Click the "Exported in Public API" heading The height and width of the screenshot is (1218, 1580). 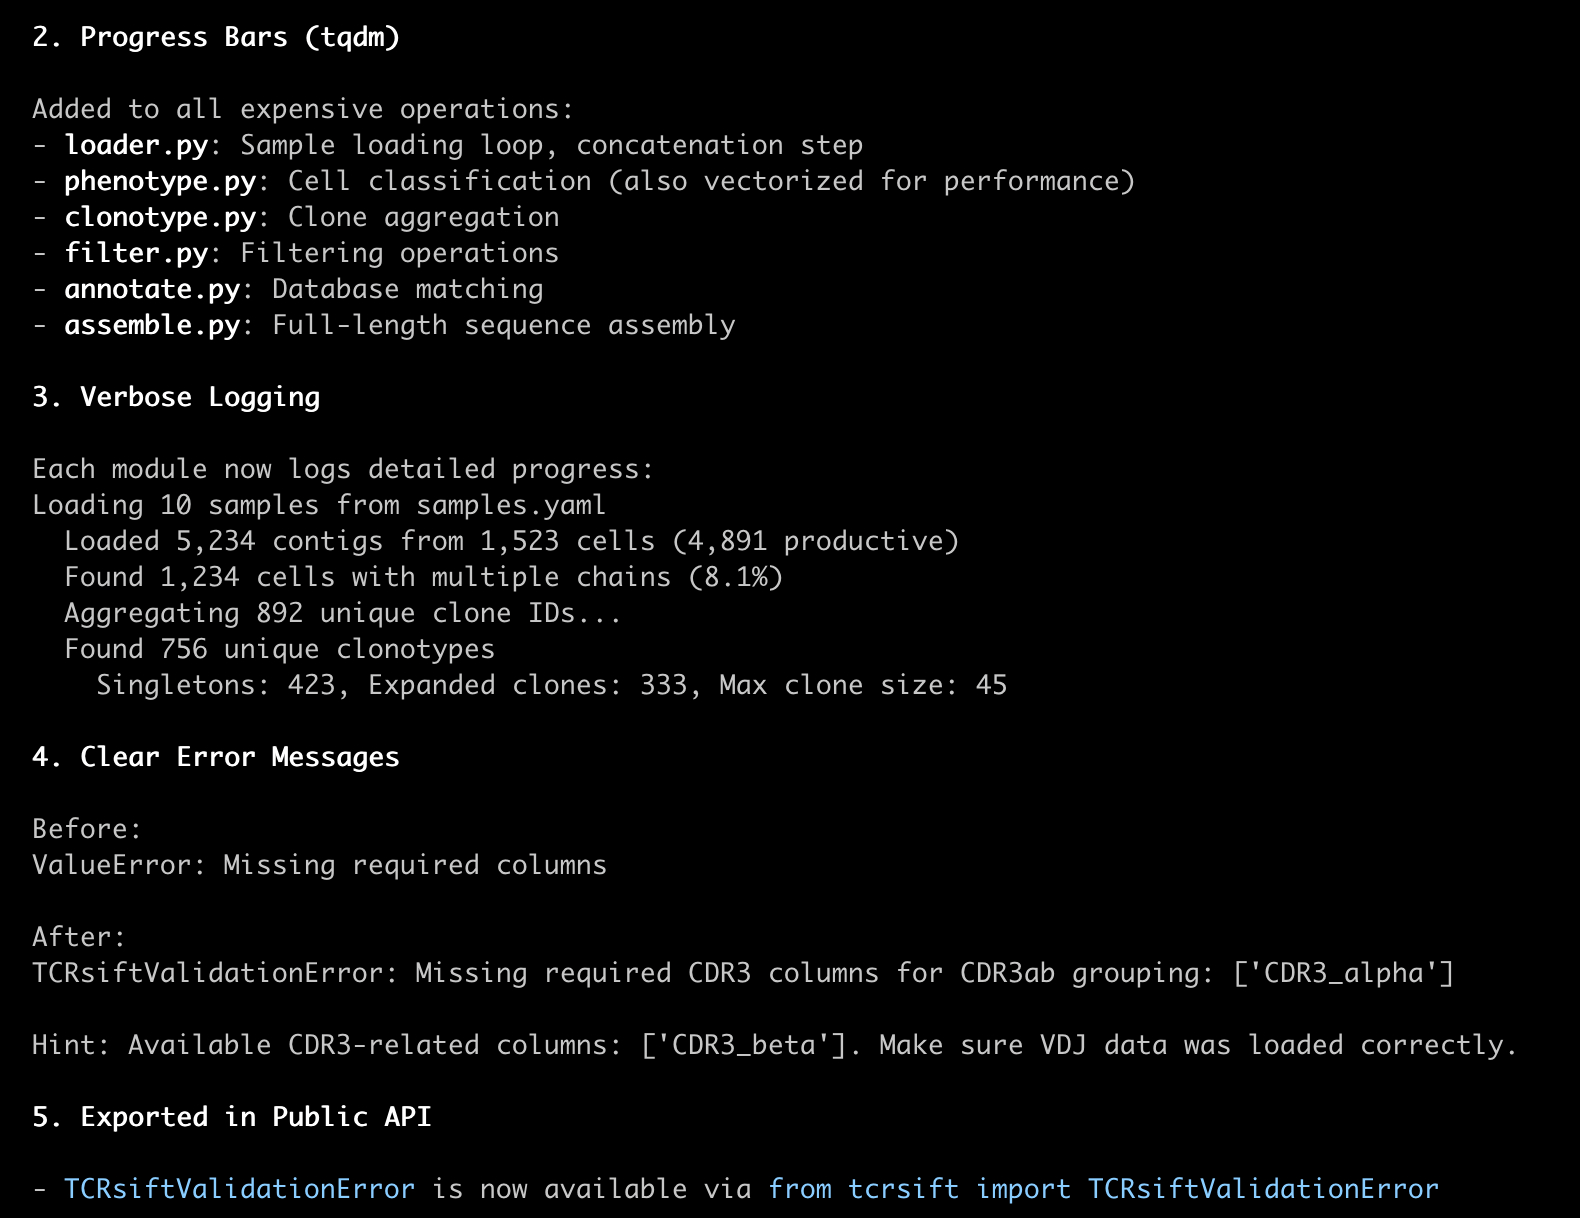coord(255,1117)
